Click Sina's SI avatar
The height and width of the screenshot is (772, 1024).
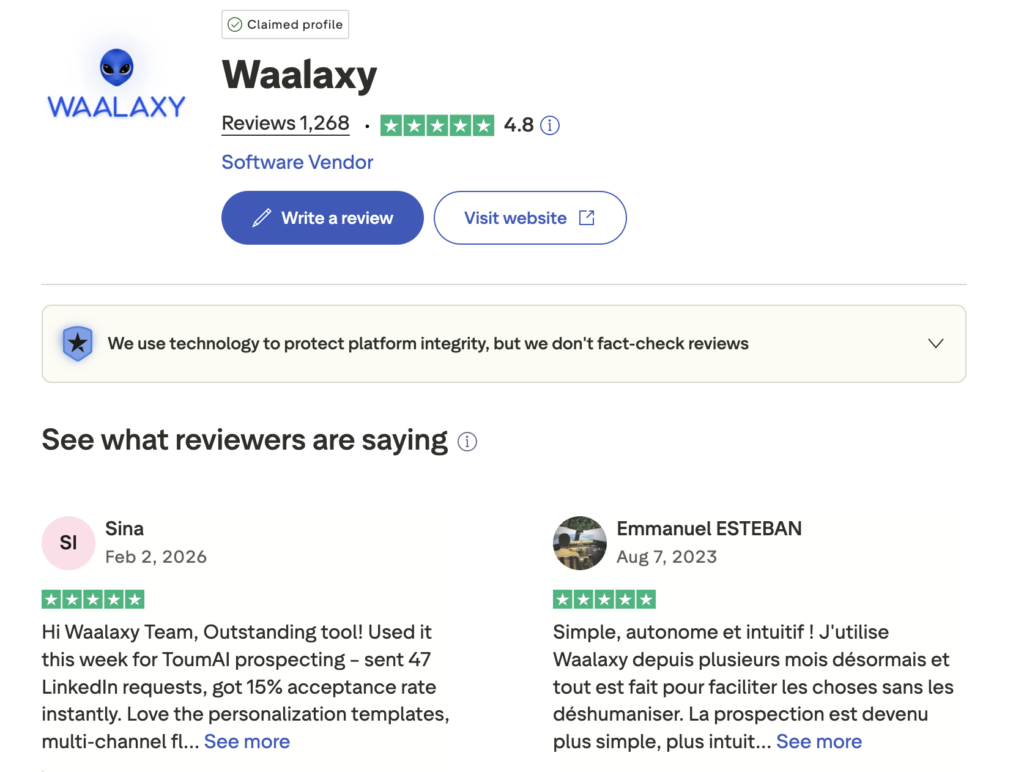[x=68, y=543]
